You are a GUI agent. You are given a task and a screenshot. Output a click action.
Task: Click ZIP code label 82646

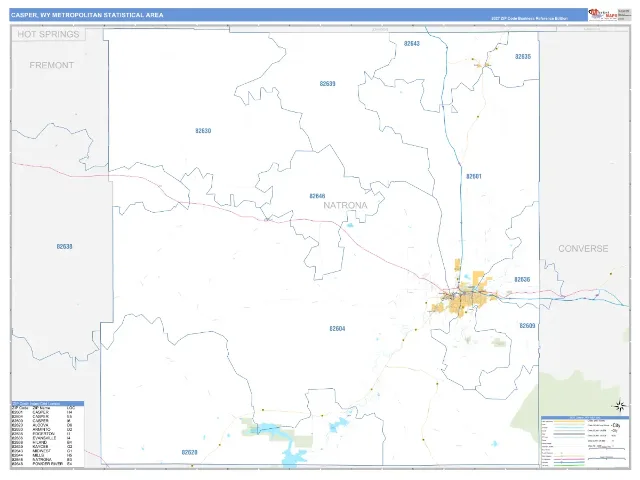pos(317,196)
